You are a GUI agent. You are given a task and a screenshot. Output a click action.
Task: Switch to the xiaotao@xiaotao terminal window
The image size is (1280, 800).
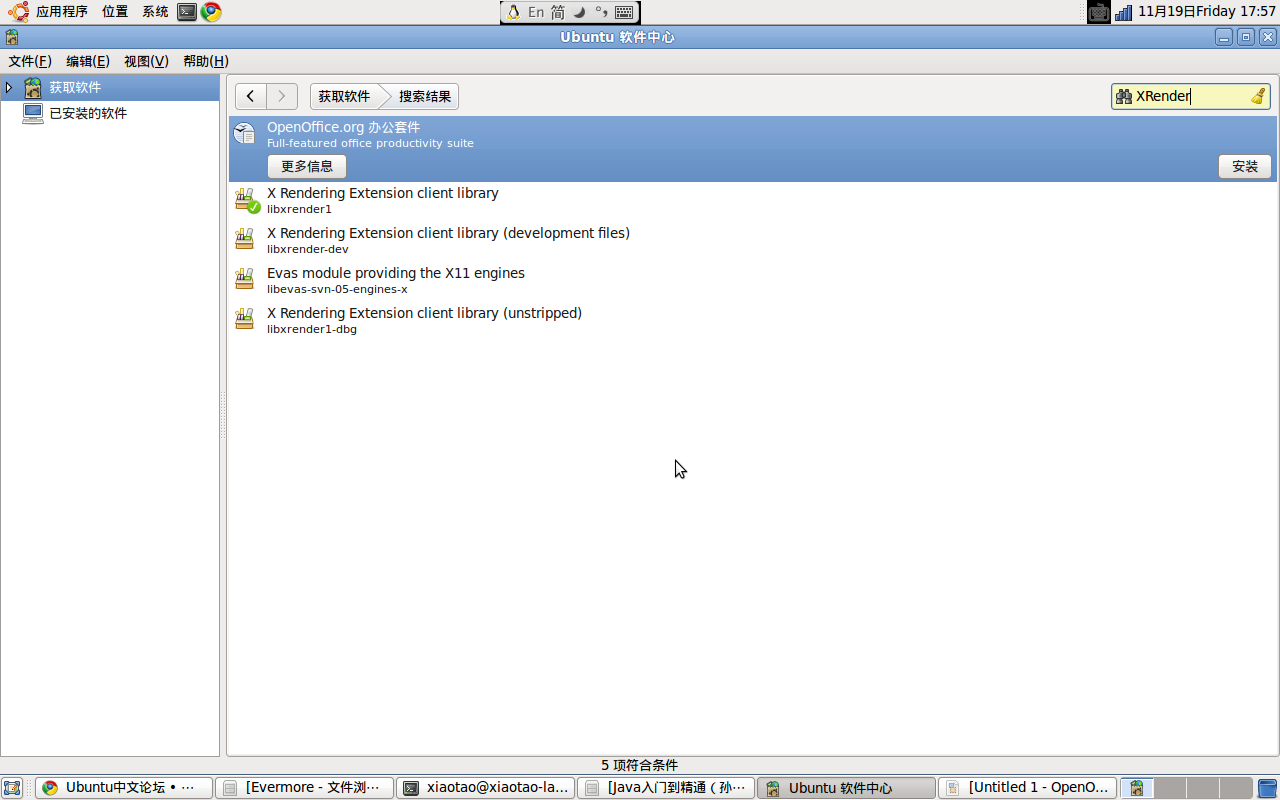485,788
